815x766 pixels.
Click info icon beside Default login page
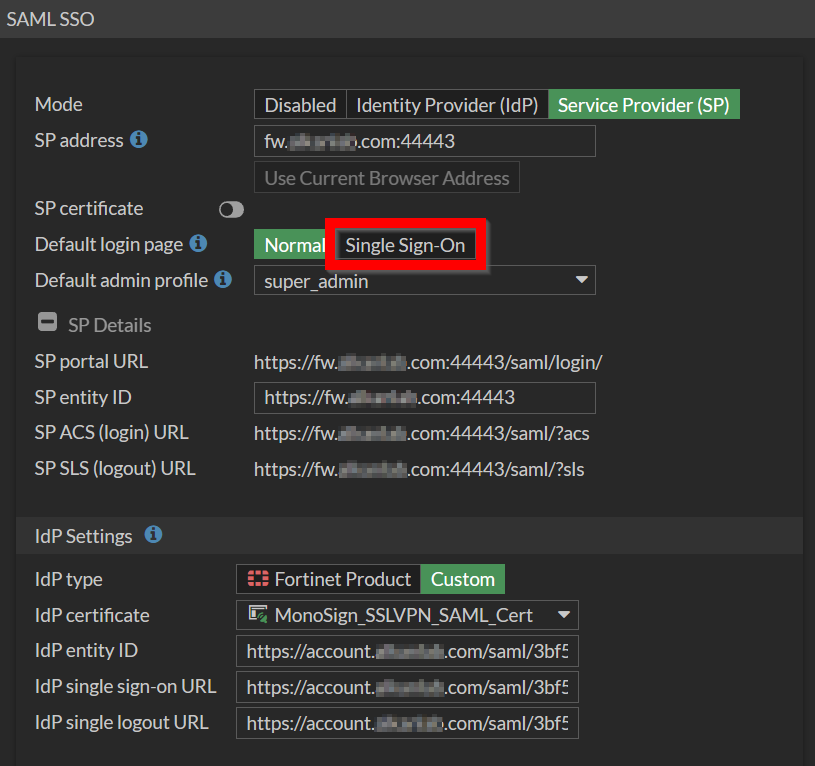(198, 244)
